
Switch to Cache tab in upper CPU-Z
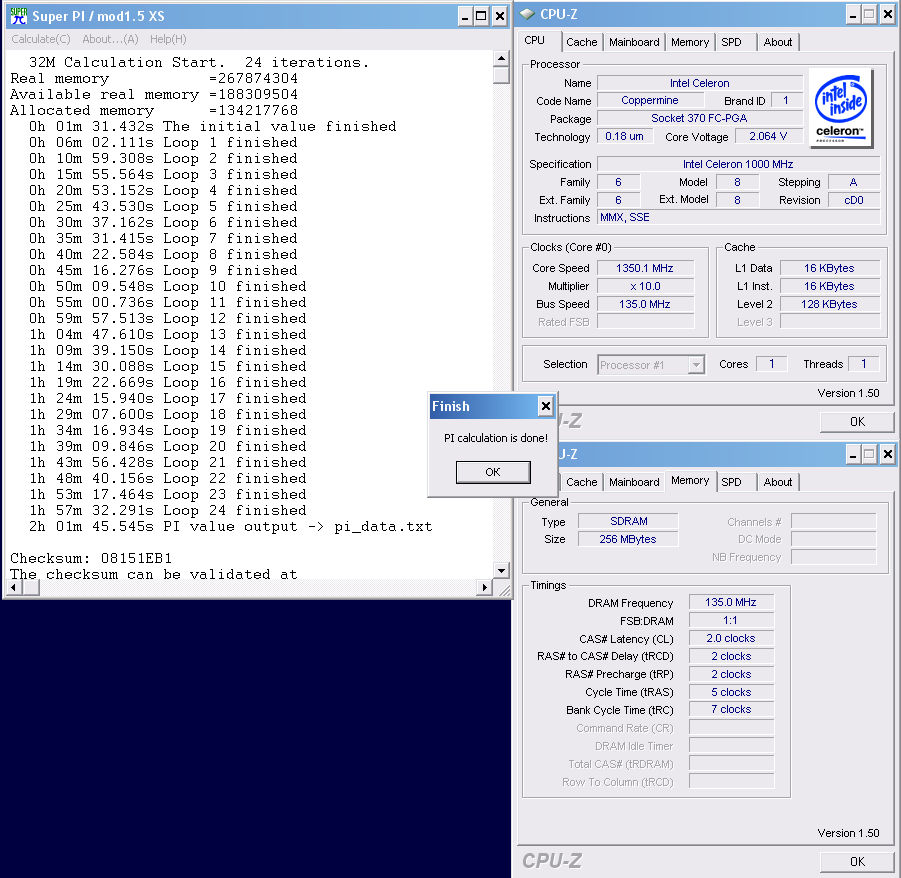coord(582,42)
